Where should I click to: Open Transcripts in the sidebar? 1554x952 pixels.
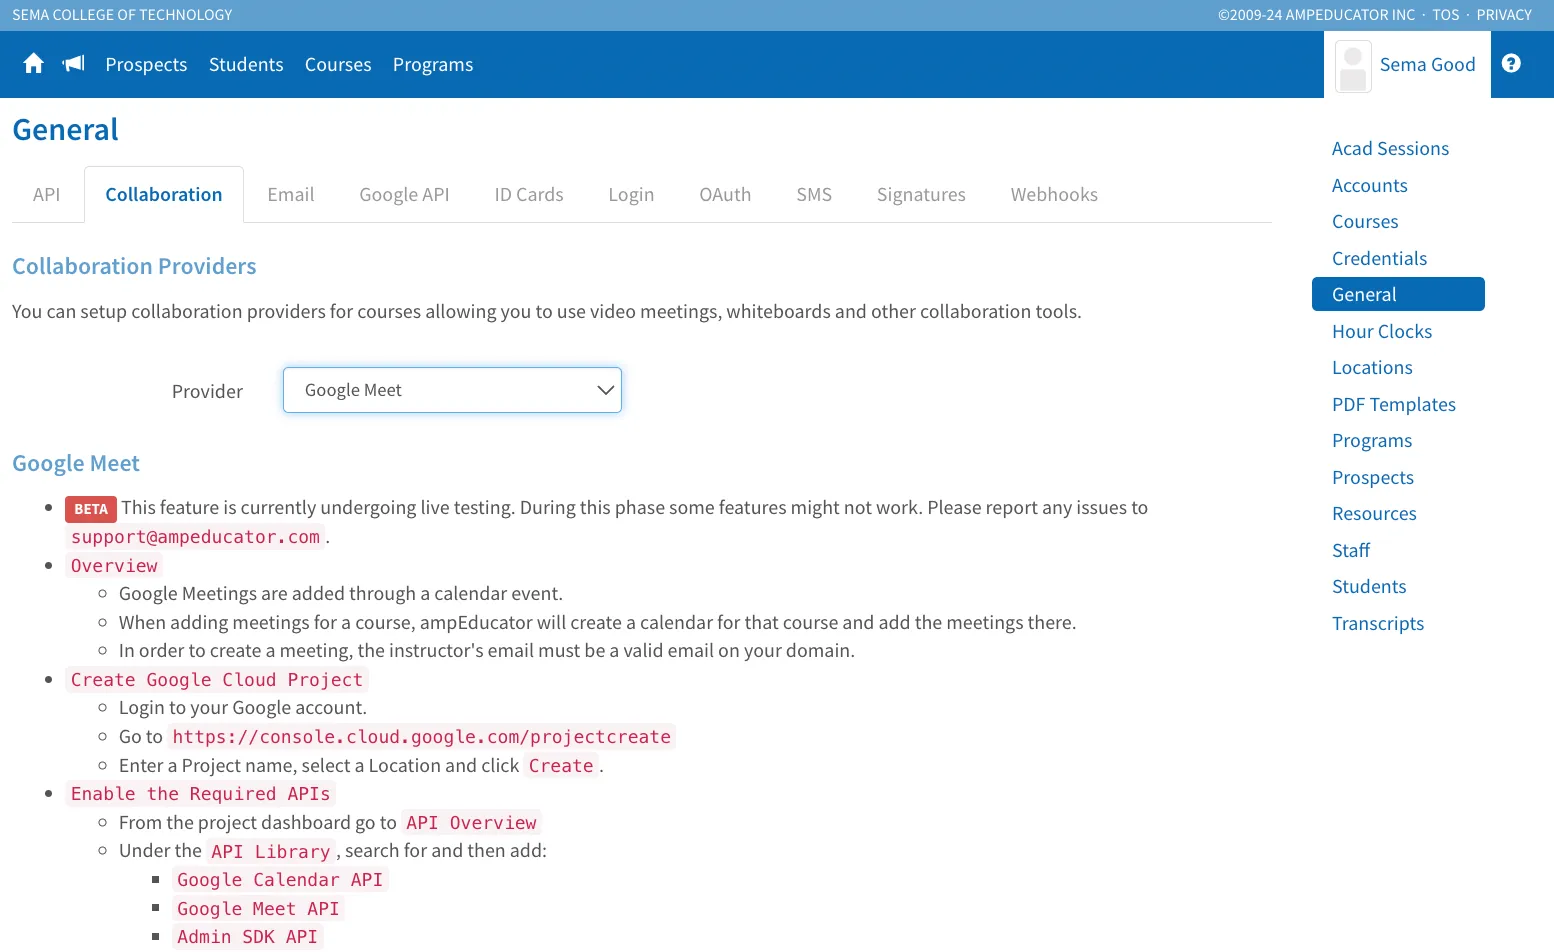(x=1378, y=623)
